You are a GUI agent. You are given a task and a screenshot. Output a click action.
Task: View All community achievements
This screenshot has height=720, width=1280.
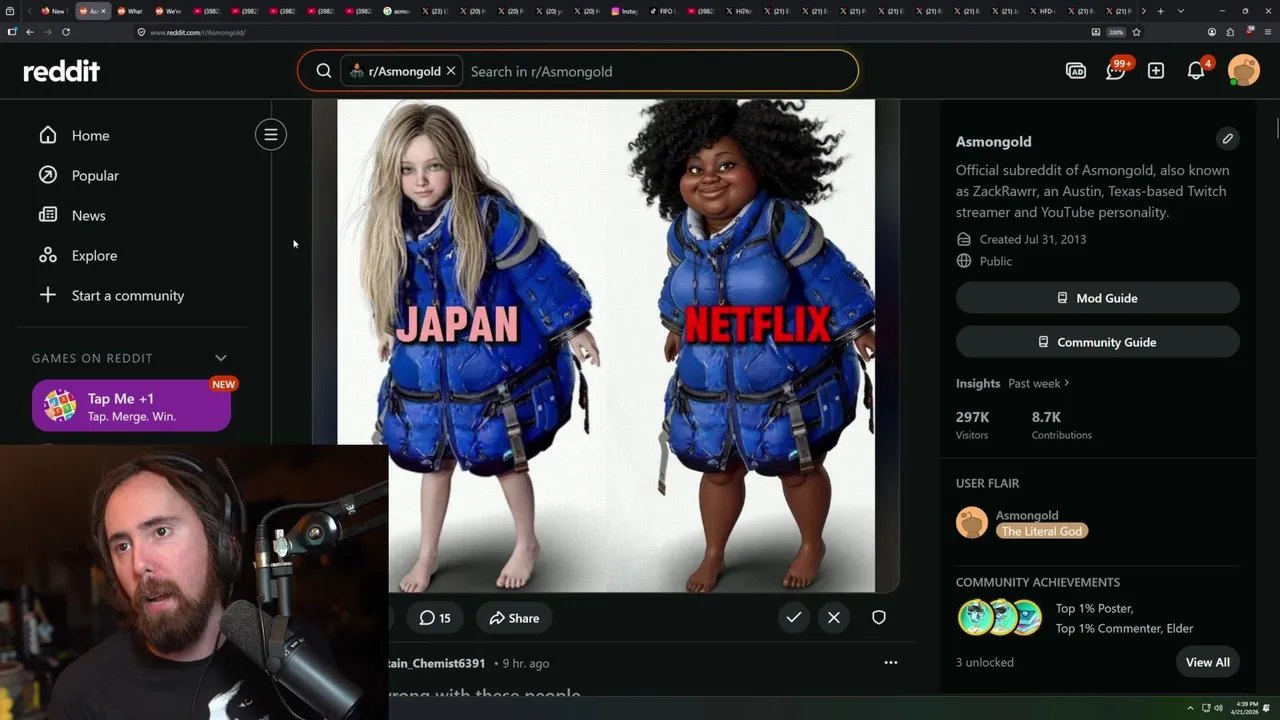click(x=1208, y=662)
